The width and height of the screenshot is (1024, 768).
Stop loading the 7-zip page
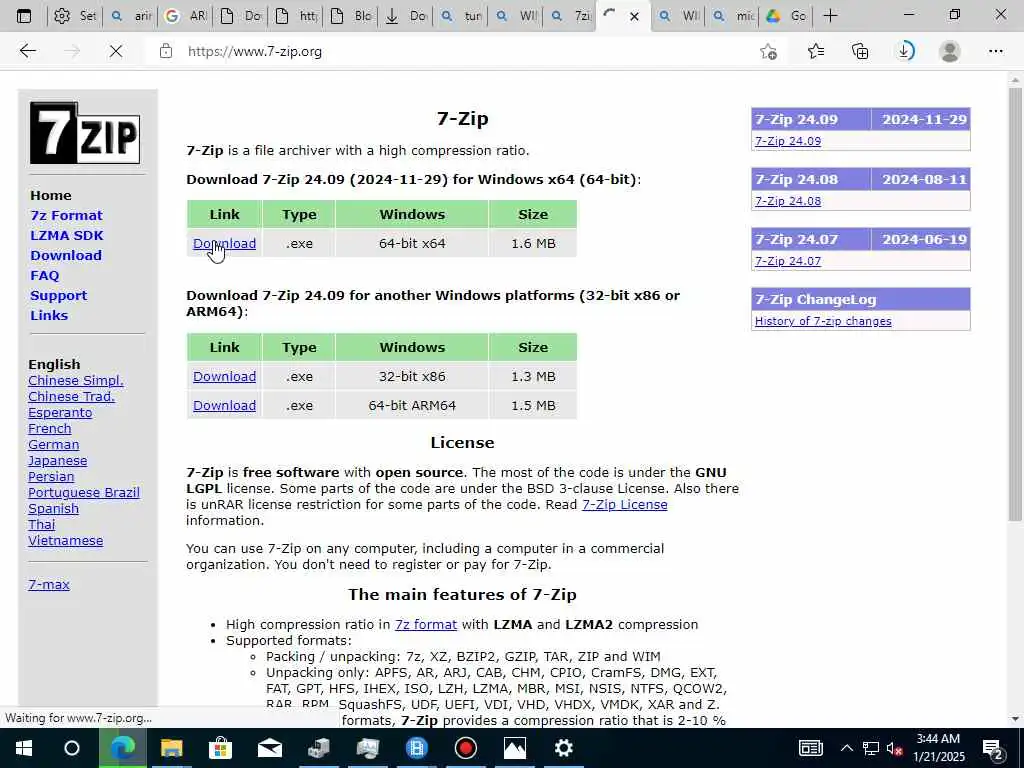[116, 51]
